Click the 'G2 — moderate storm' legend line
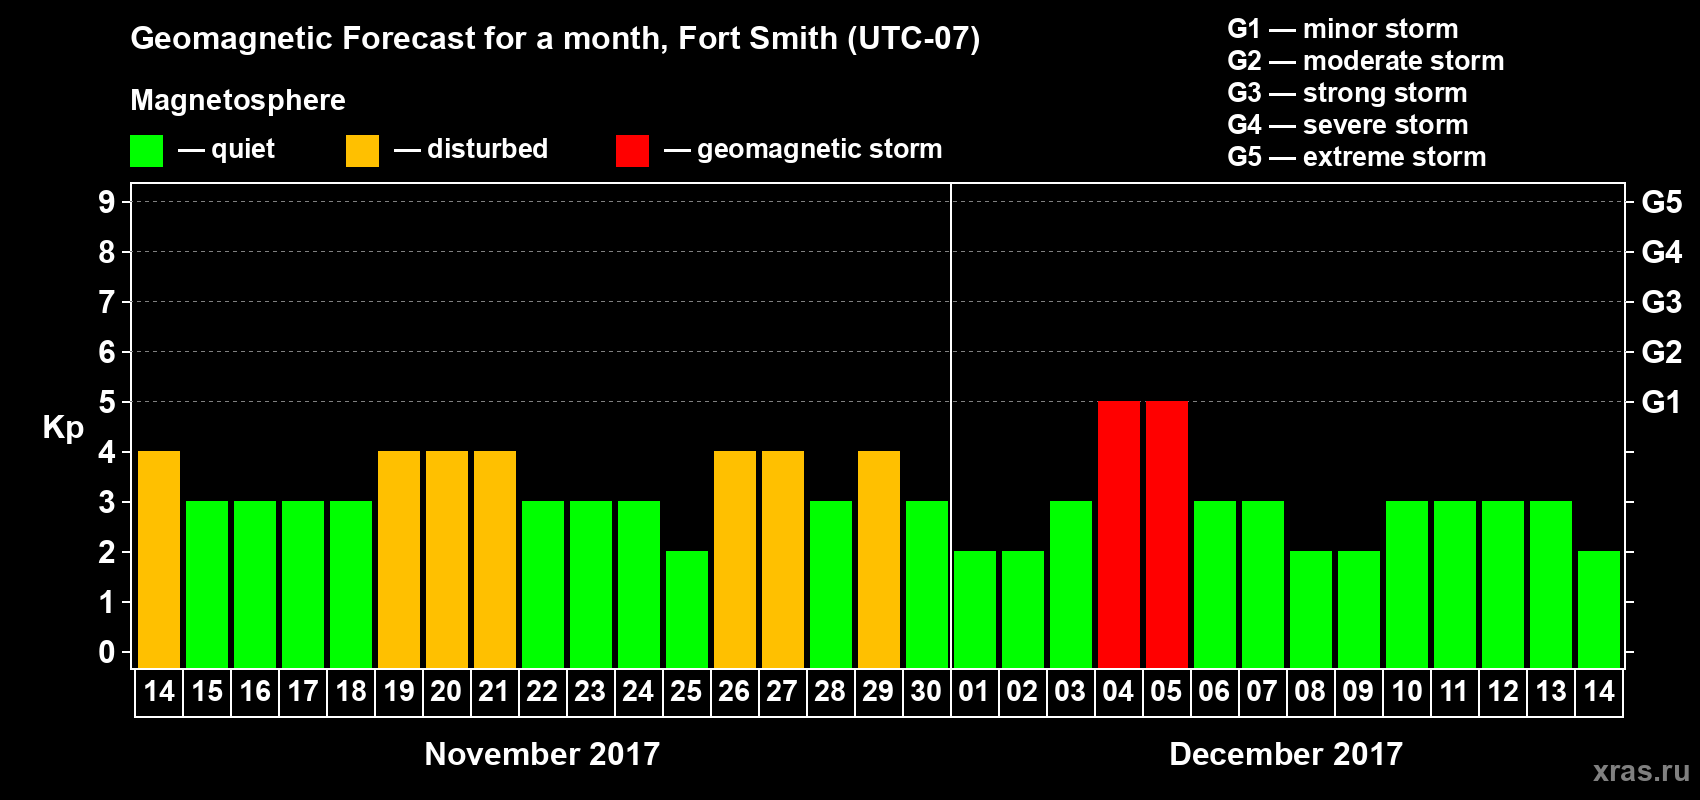Viewport: 1700px width, 800px height. click(x=1366, y=61)
